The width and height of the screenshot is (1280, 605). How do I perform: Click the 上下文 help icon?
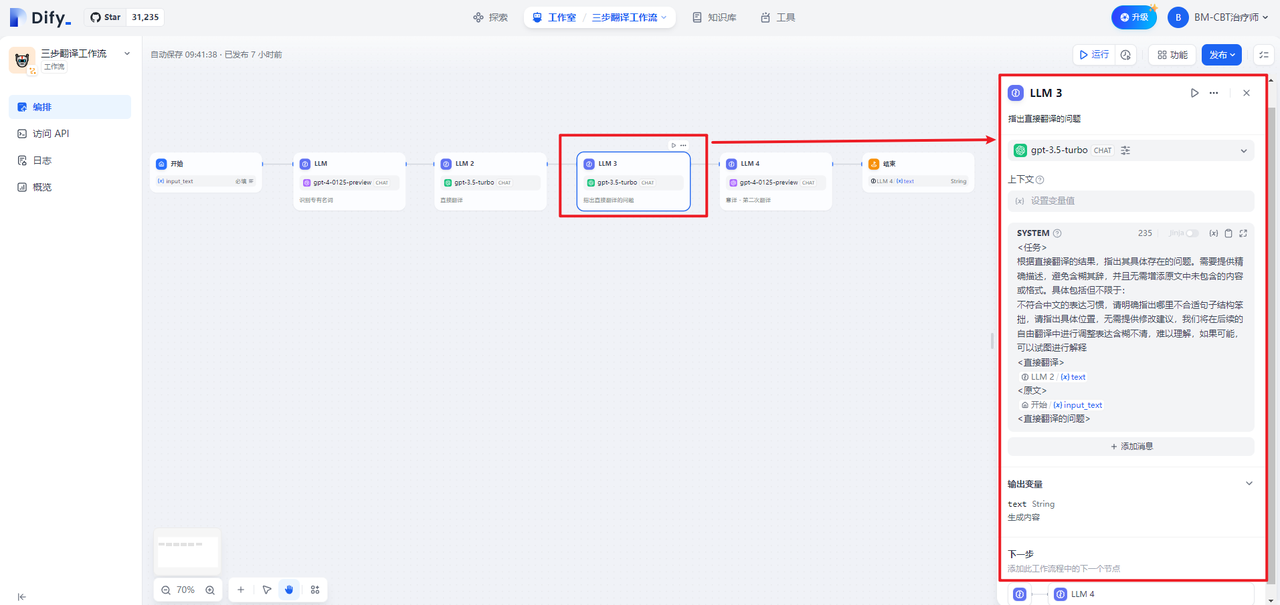pos(1040,180)
